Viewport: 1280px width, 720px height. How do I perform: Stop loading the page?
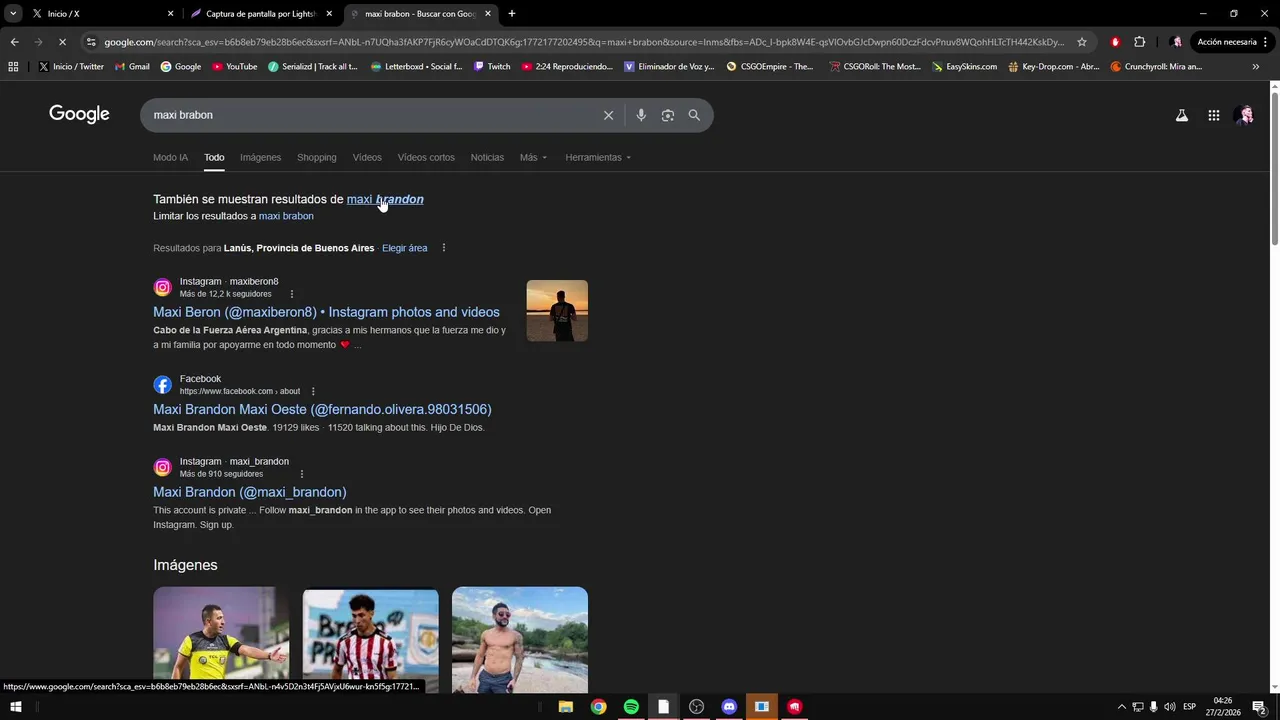pyautogui.click(x=62, y=42)
